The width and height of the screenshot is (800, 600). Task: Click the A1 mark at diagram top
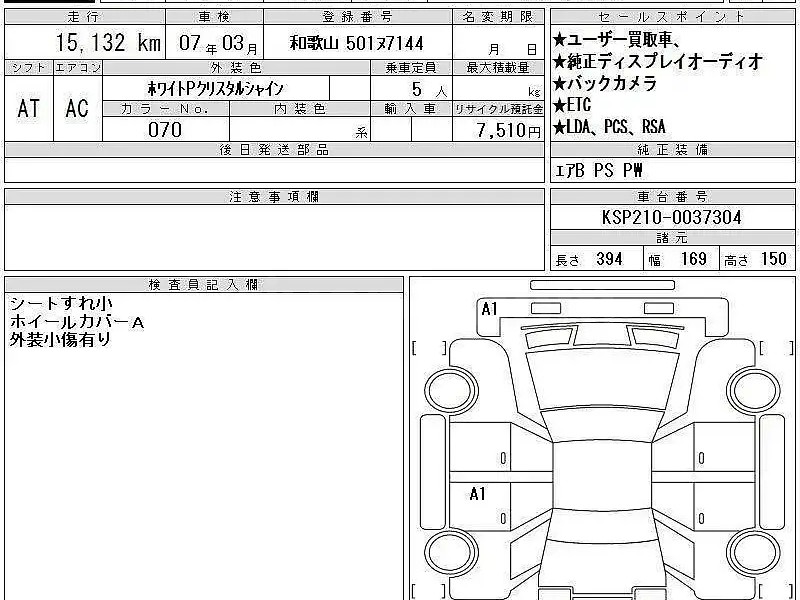click(x=489, y=309)
